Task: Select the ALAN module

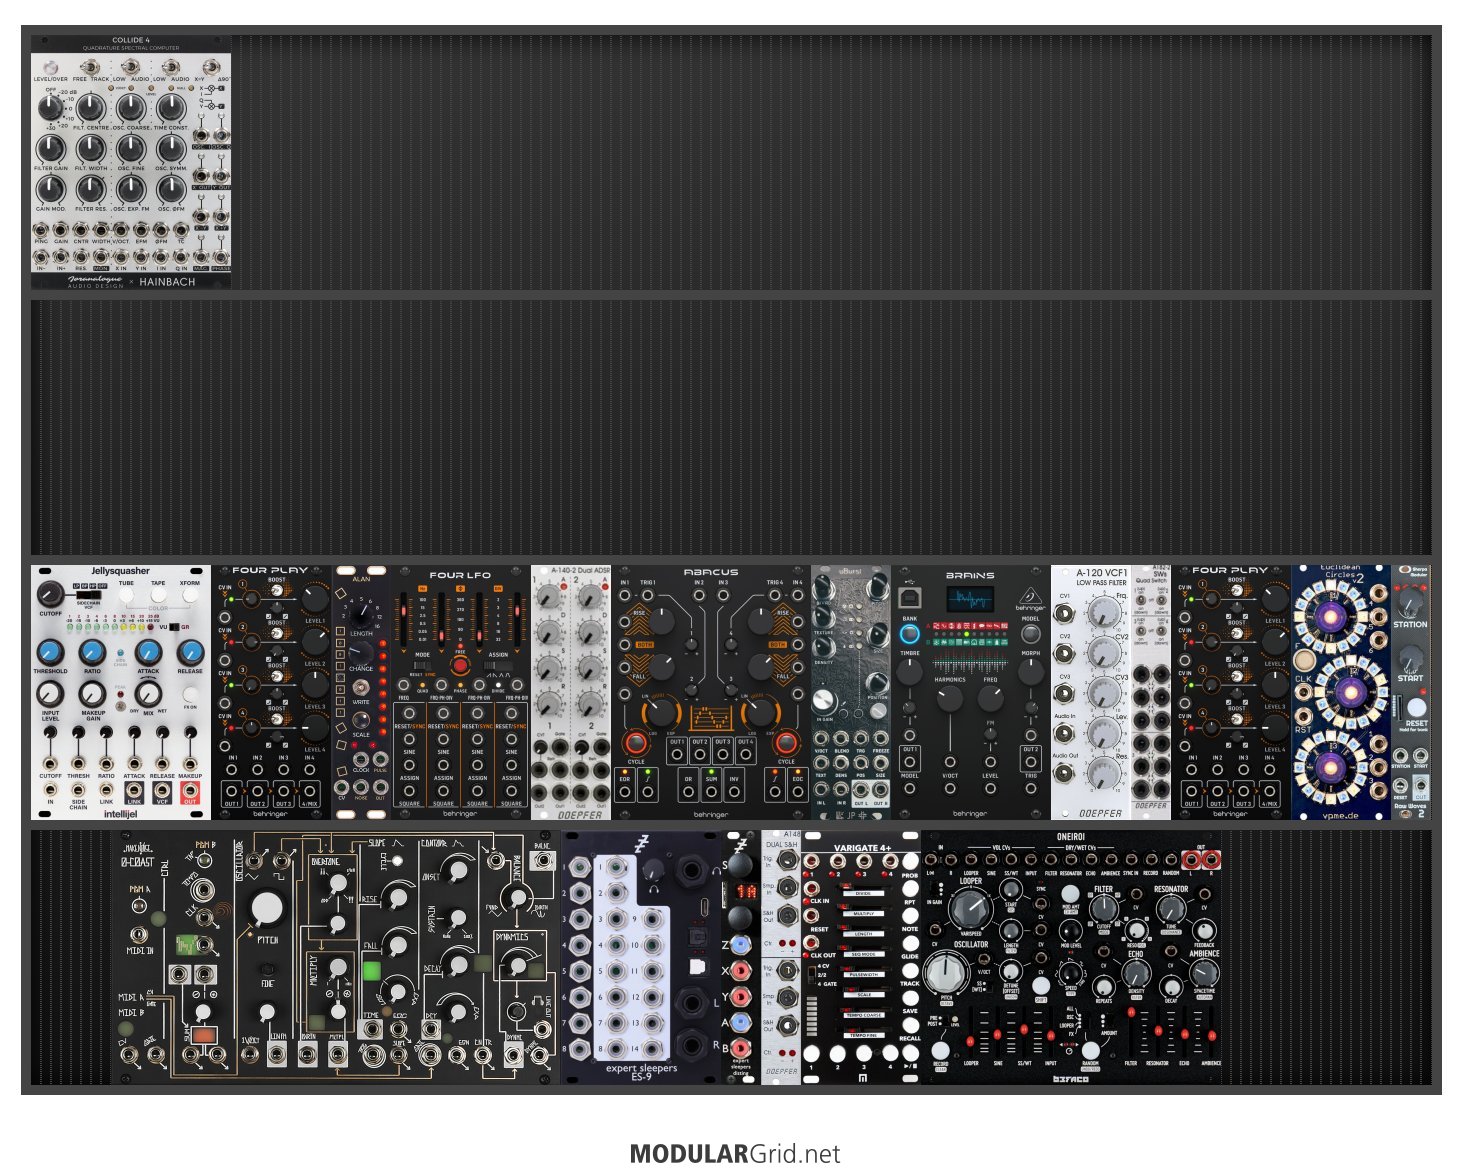Action: coord(361,693)
